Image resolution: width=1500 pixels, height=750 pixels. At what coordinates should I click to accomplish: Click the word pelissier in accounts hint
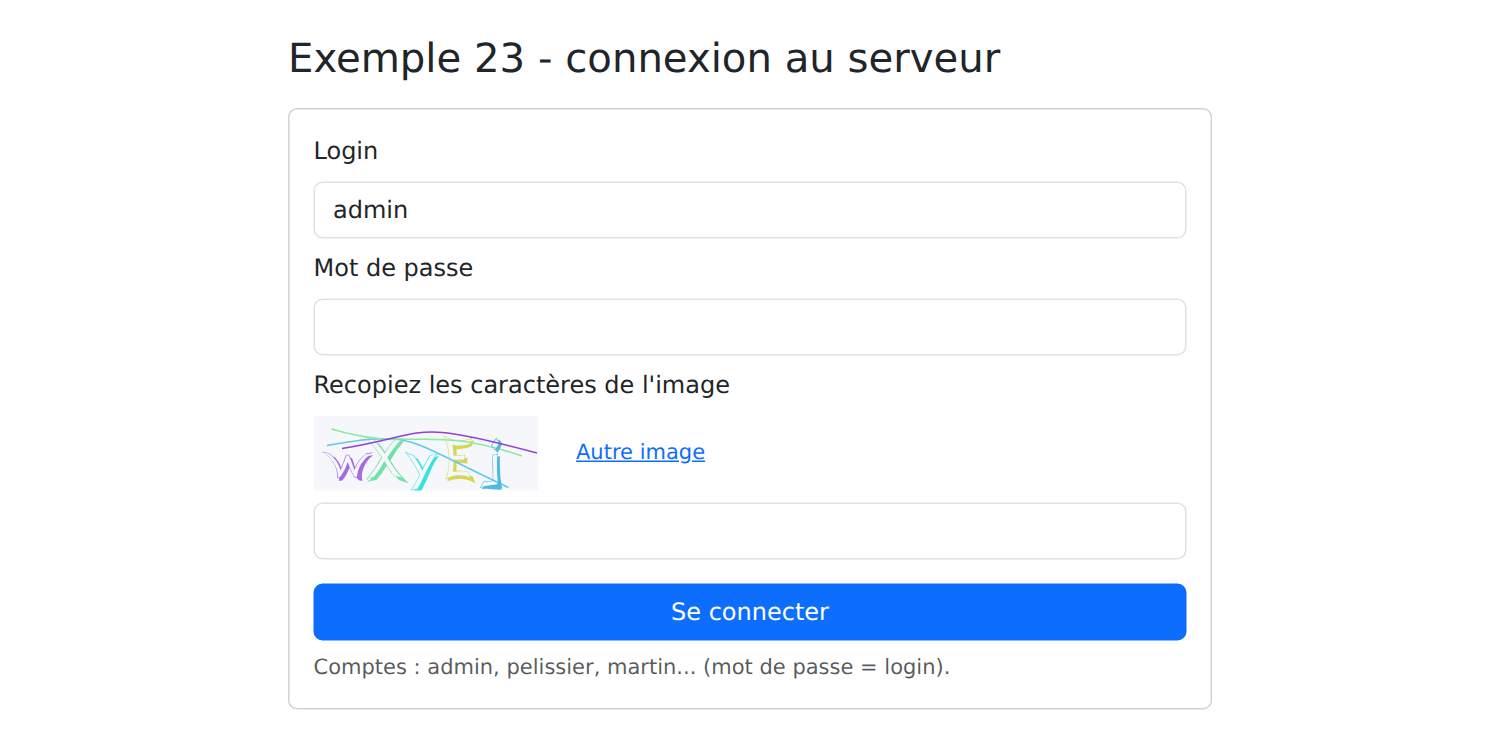tap(550, 667)
